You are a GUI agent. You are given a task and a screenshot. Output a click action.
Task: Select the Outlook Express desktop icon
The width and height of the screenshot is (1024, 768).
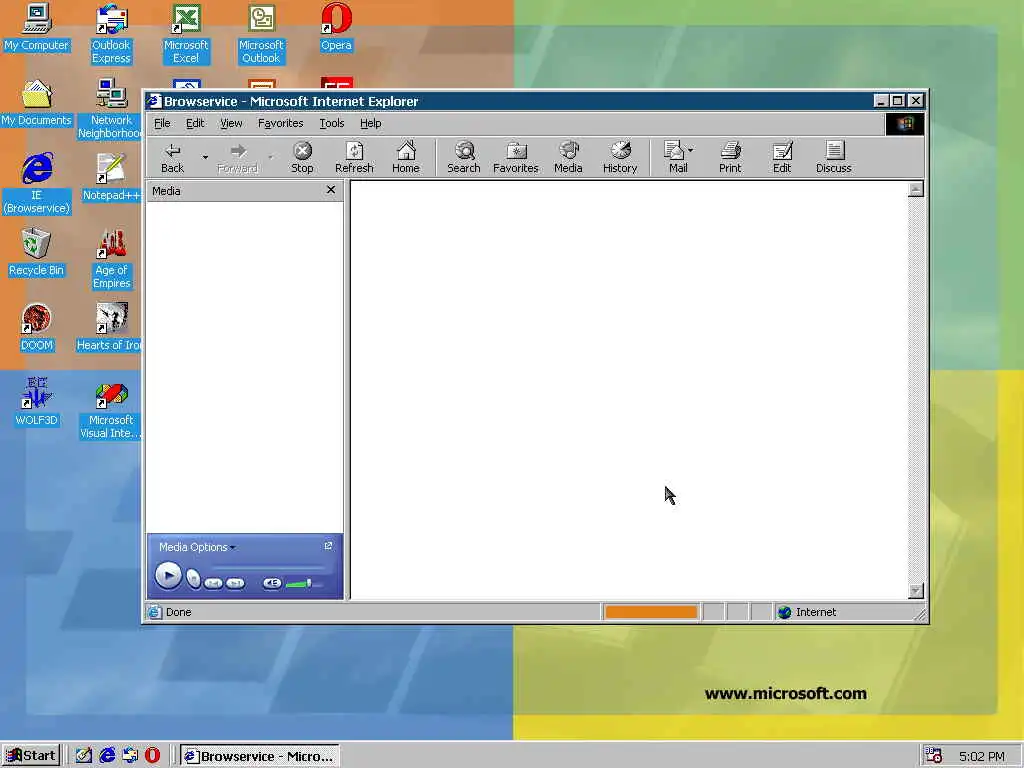pyautogui.click(x=111, y=34)
